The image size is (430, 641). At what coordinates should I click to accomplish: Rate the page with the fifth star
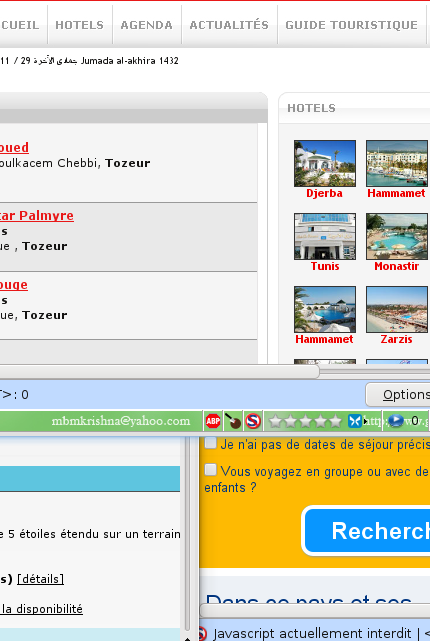(336, 421)
